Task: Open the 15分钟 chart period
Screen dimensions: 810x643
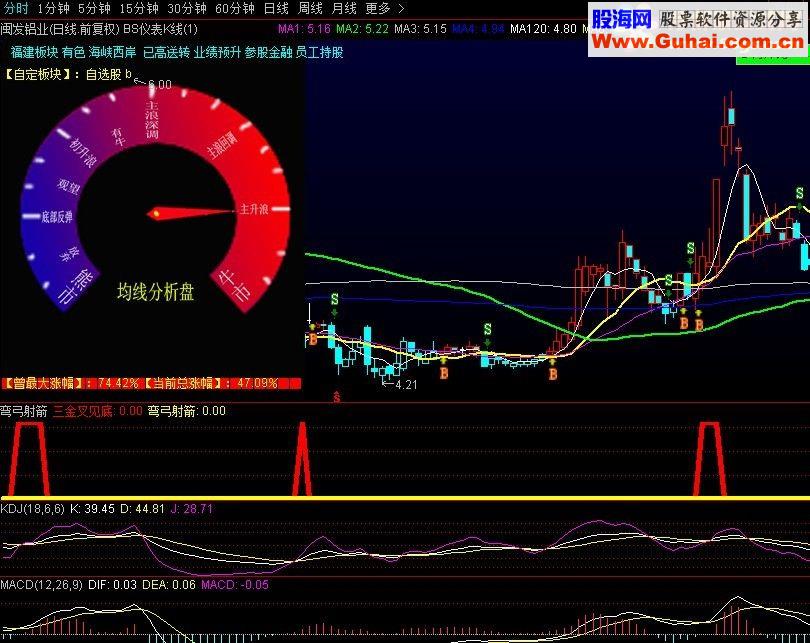Action: (139, 8)
